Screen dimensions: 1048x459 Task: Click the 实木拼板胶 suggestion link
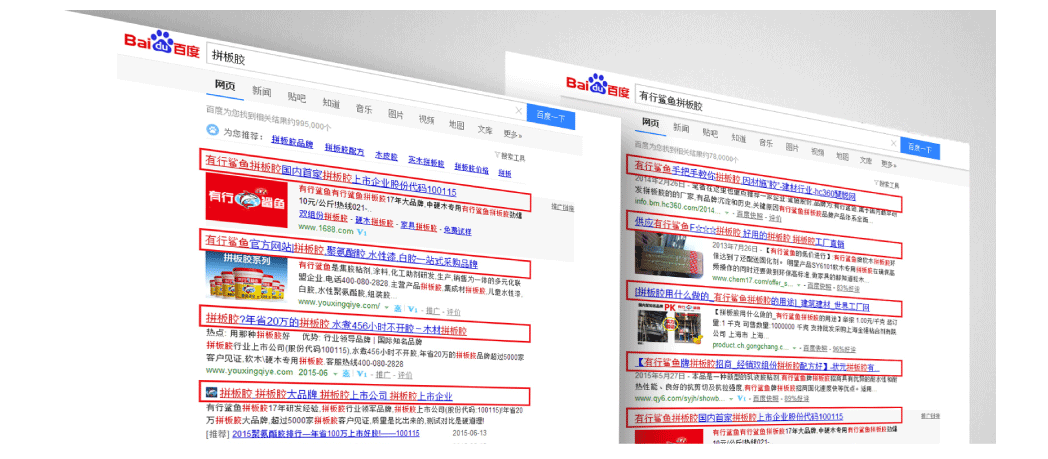426,162
